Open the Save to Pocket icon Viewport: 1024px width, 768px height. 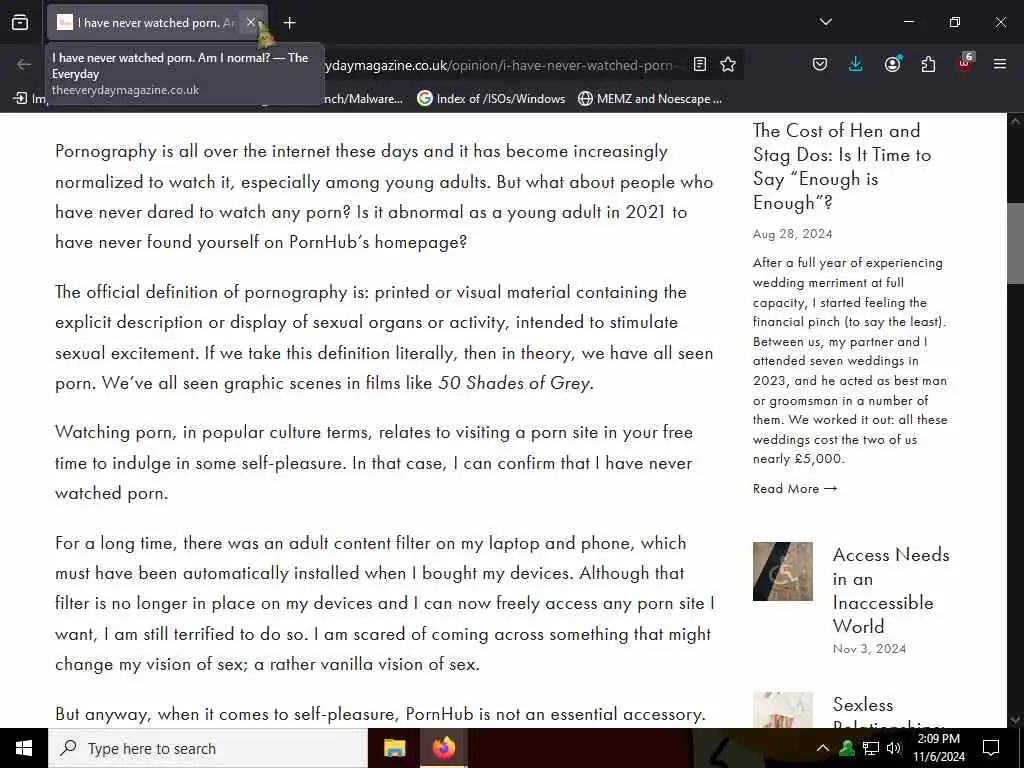820,64
